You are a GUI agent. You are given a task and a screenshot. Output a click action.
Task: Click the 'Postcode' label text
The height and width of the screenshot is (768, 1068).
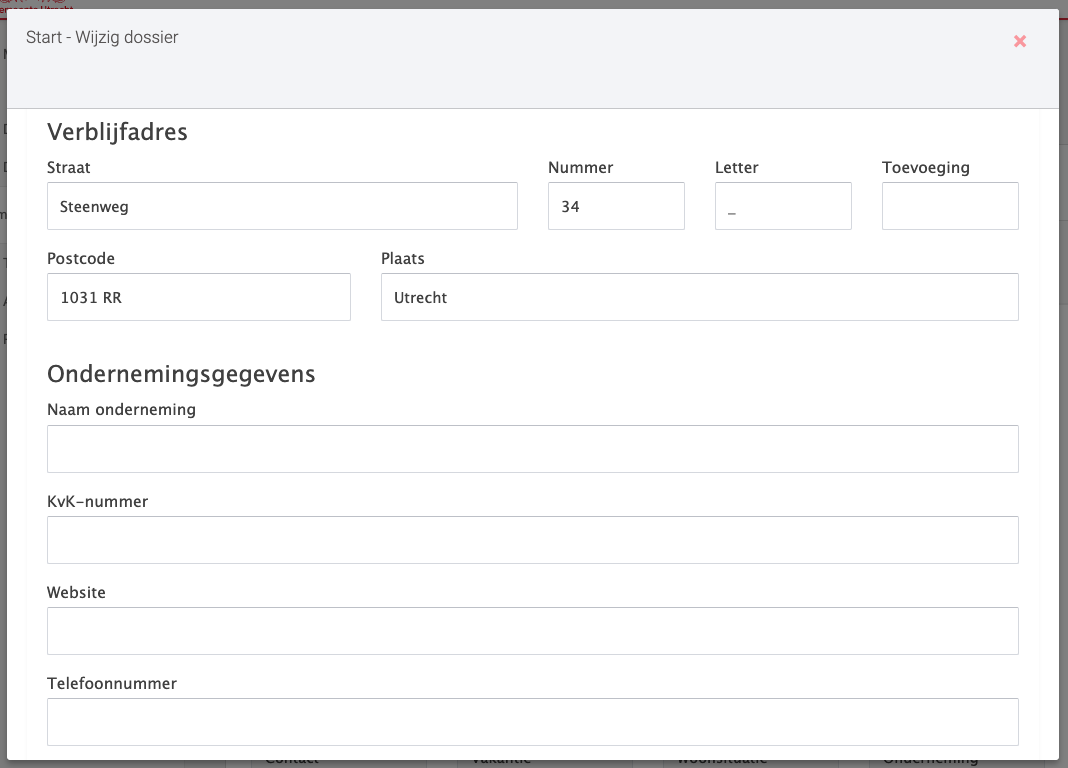pos(81,259)
